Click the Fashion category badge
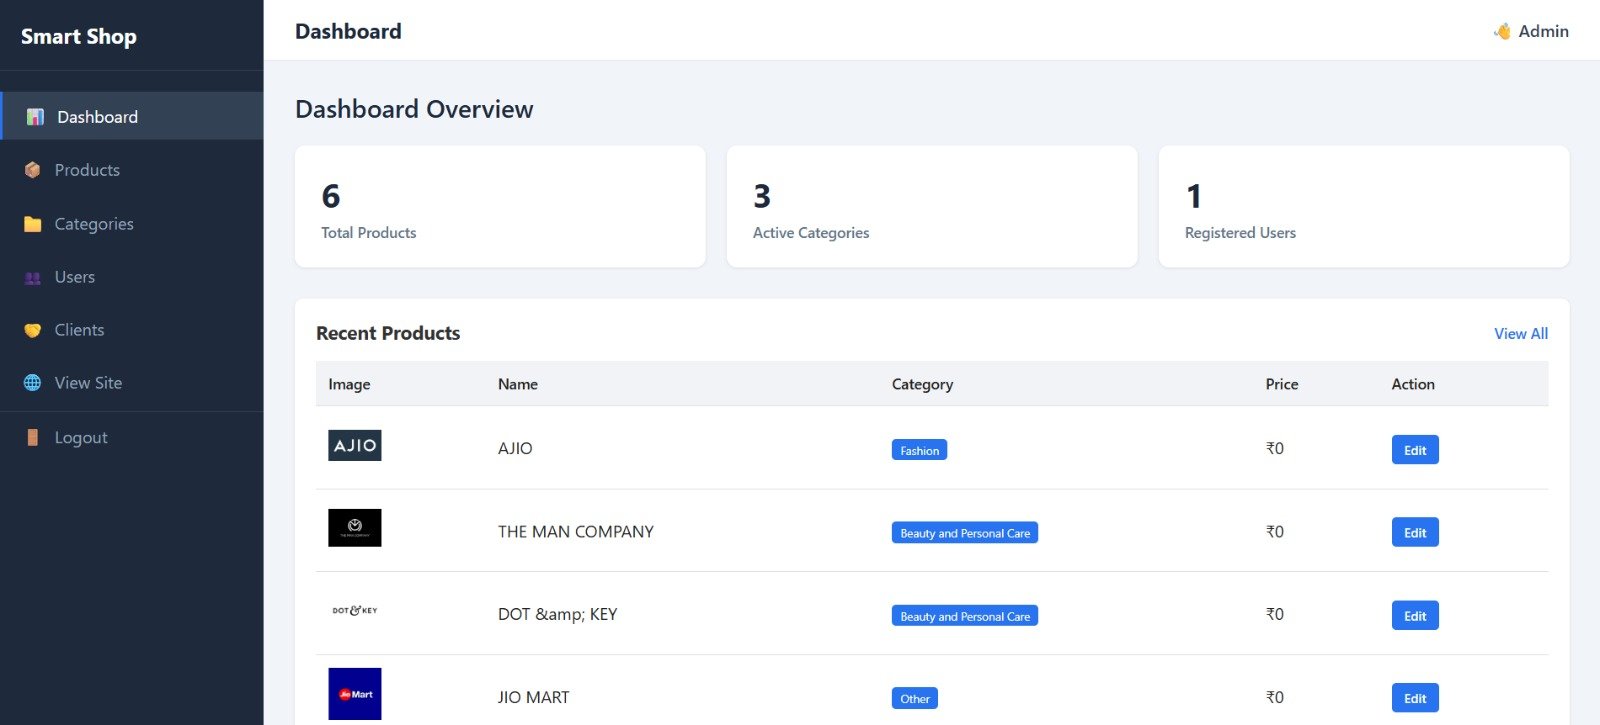The image size is (1600, 725). [x=919, y=451]
